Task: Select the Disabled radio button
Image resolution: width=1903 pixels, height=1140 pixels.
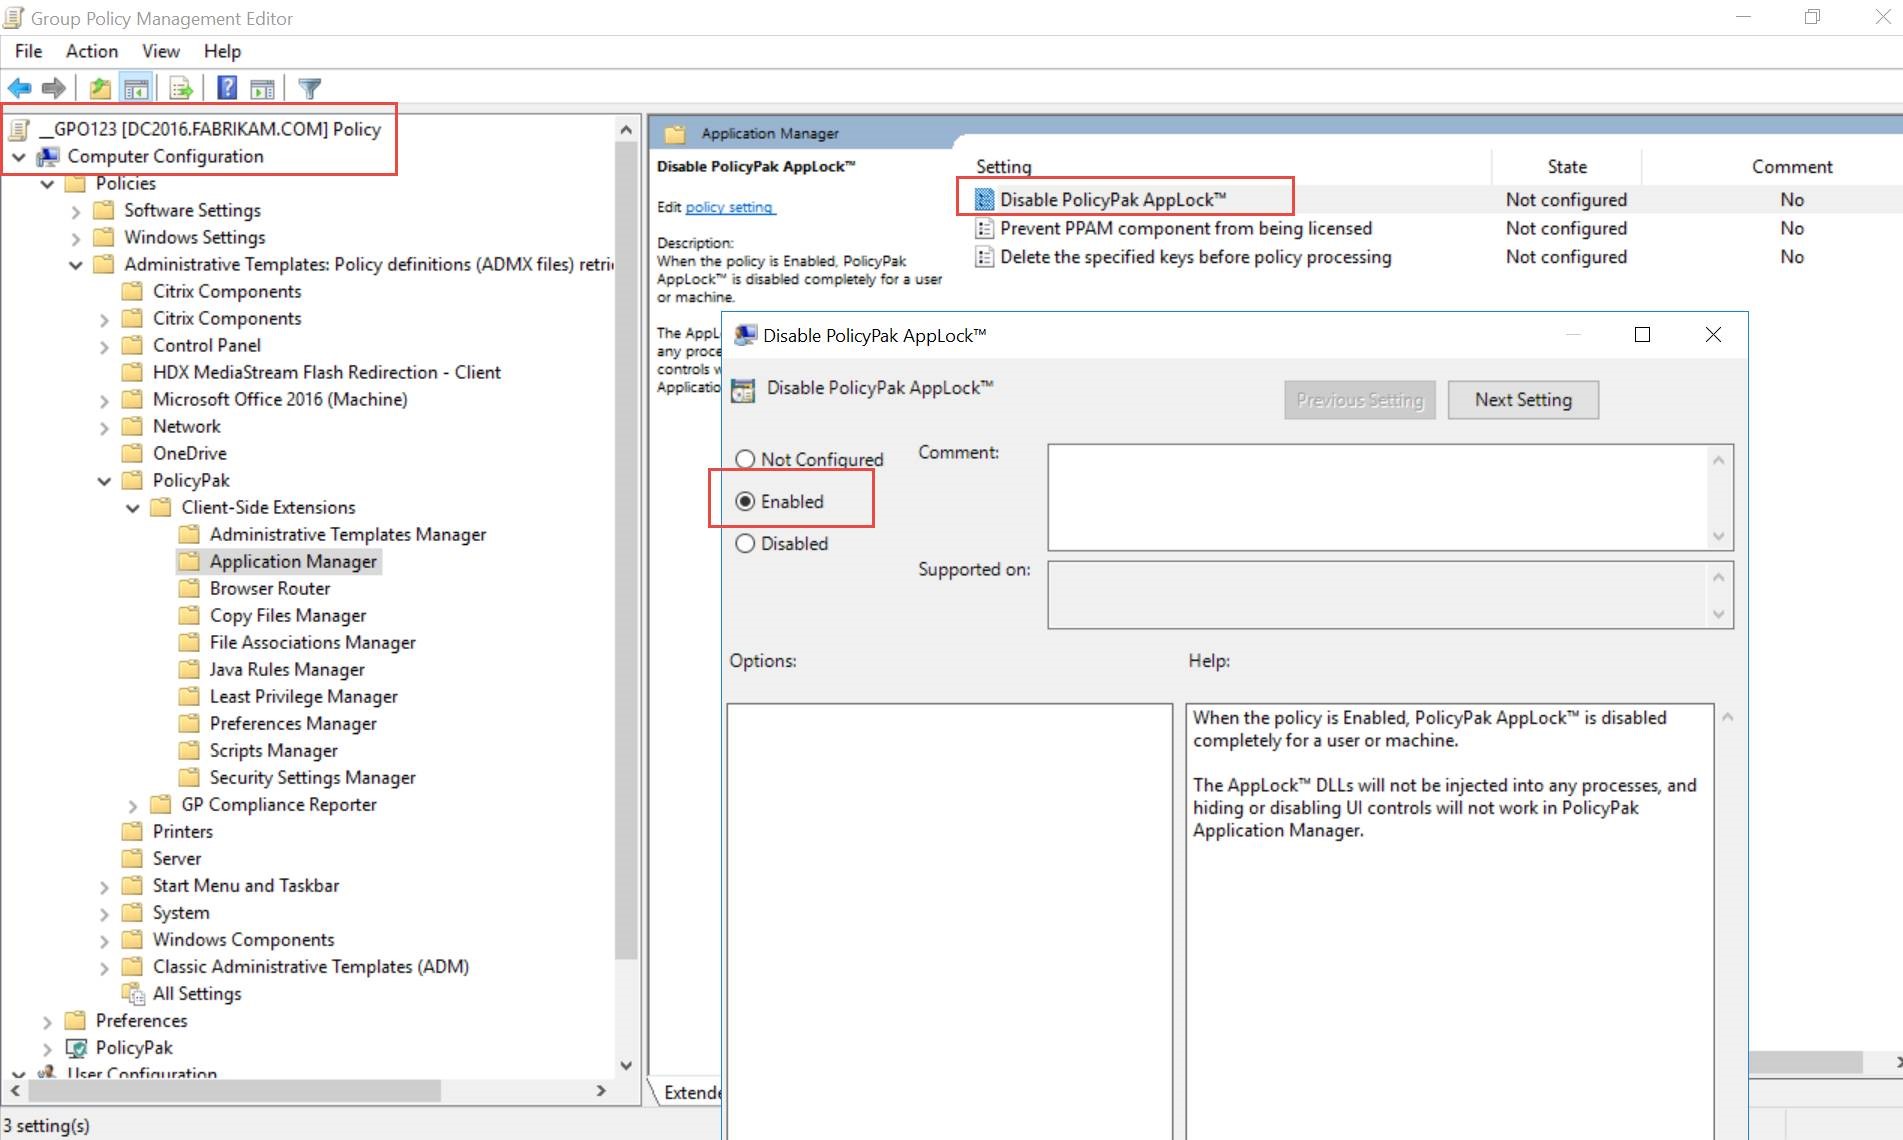Action: point(745,544)
